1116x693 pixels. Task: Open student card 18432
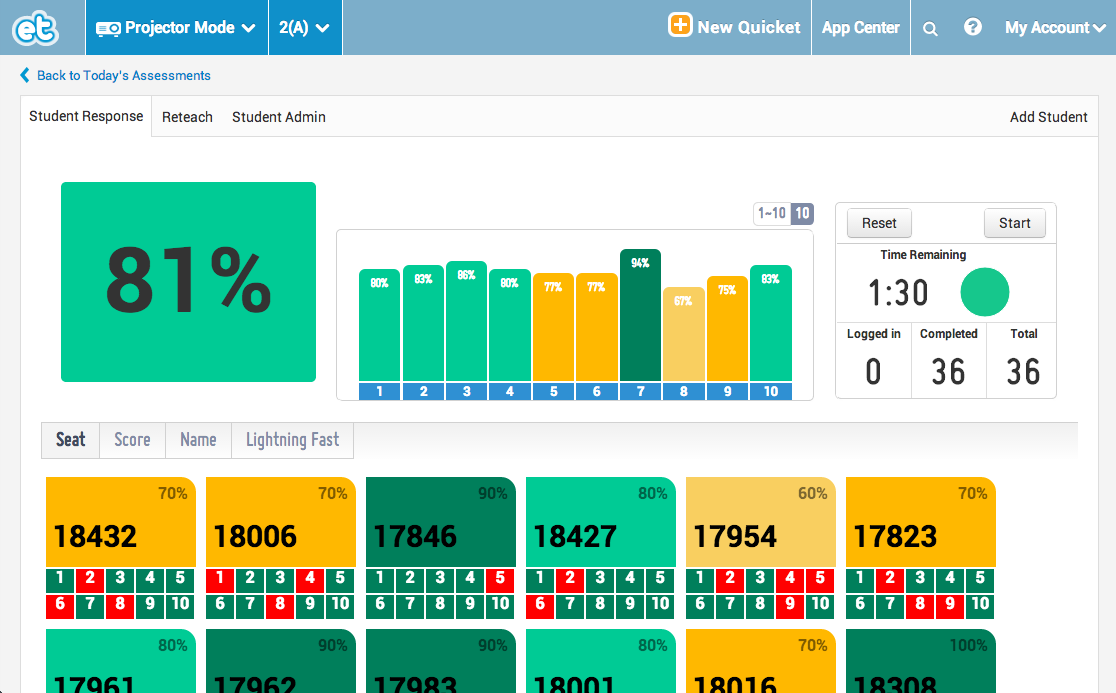(x=121, y=522)
